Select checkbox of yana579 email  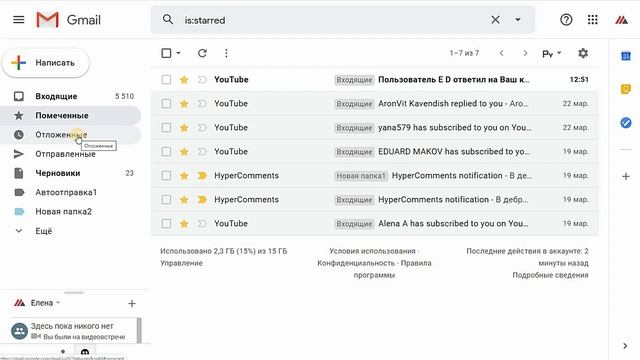point(166,128)
